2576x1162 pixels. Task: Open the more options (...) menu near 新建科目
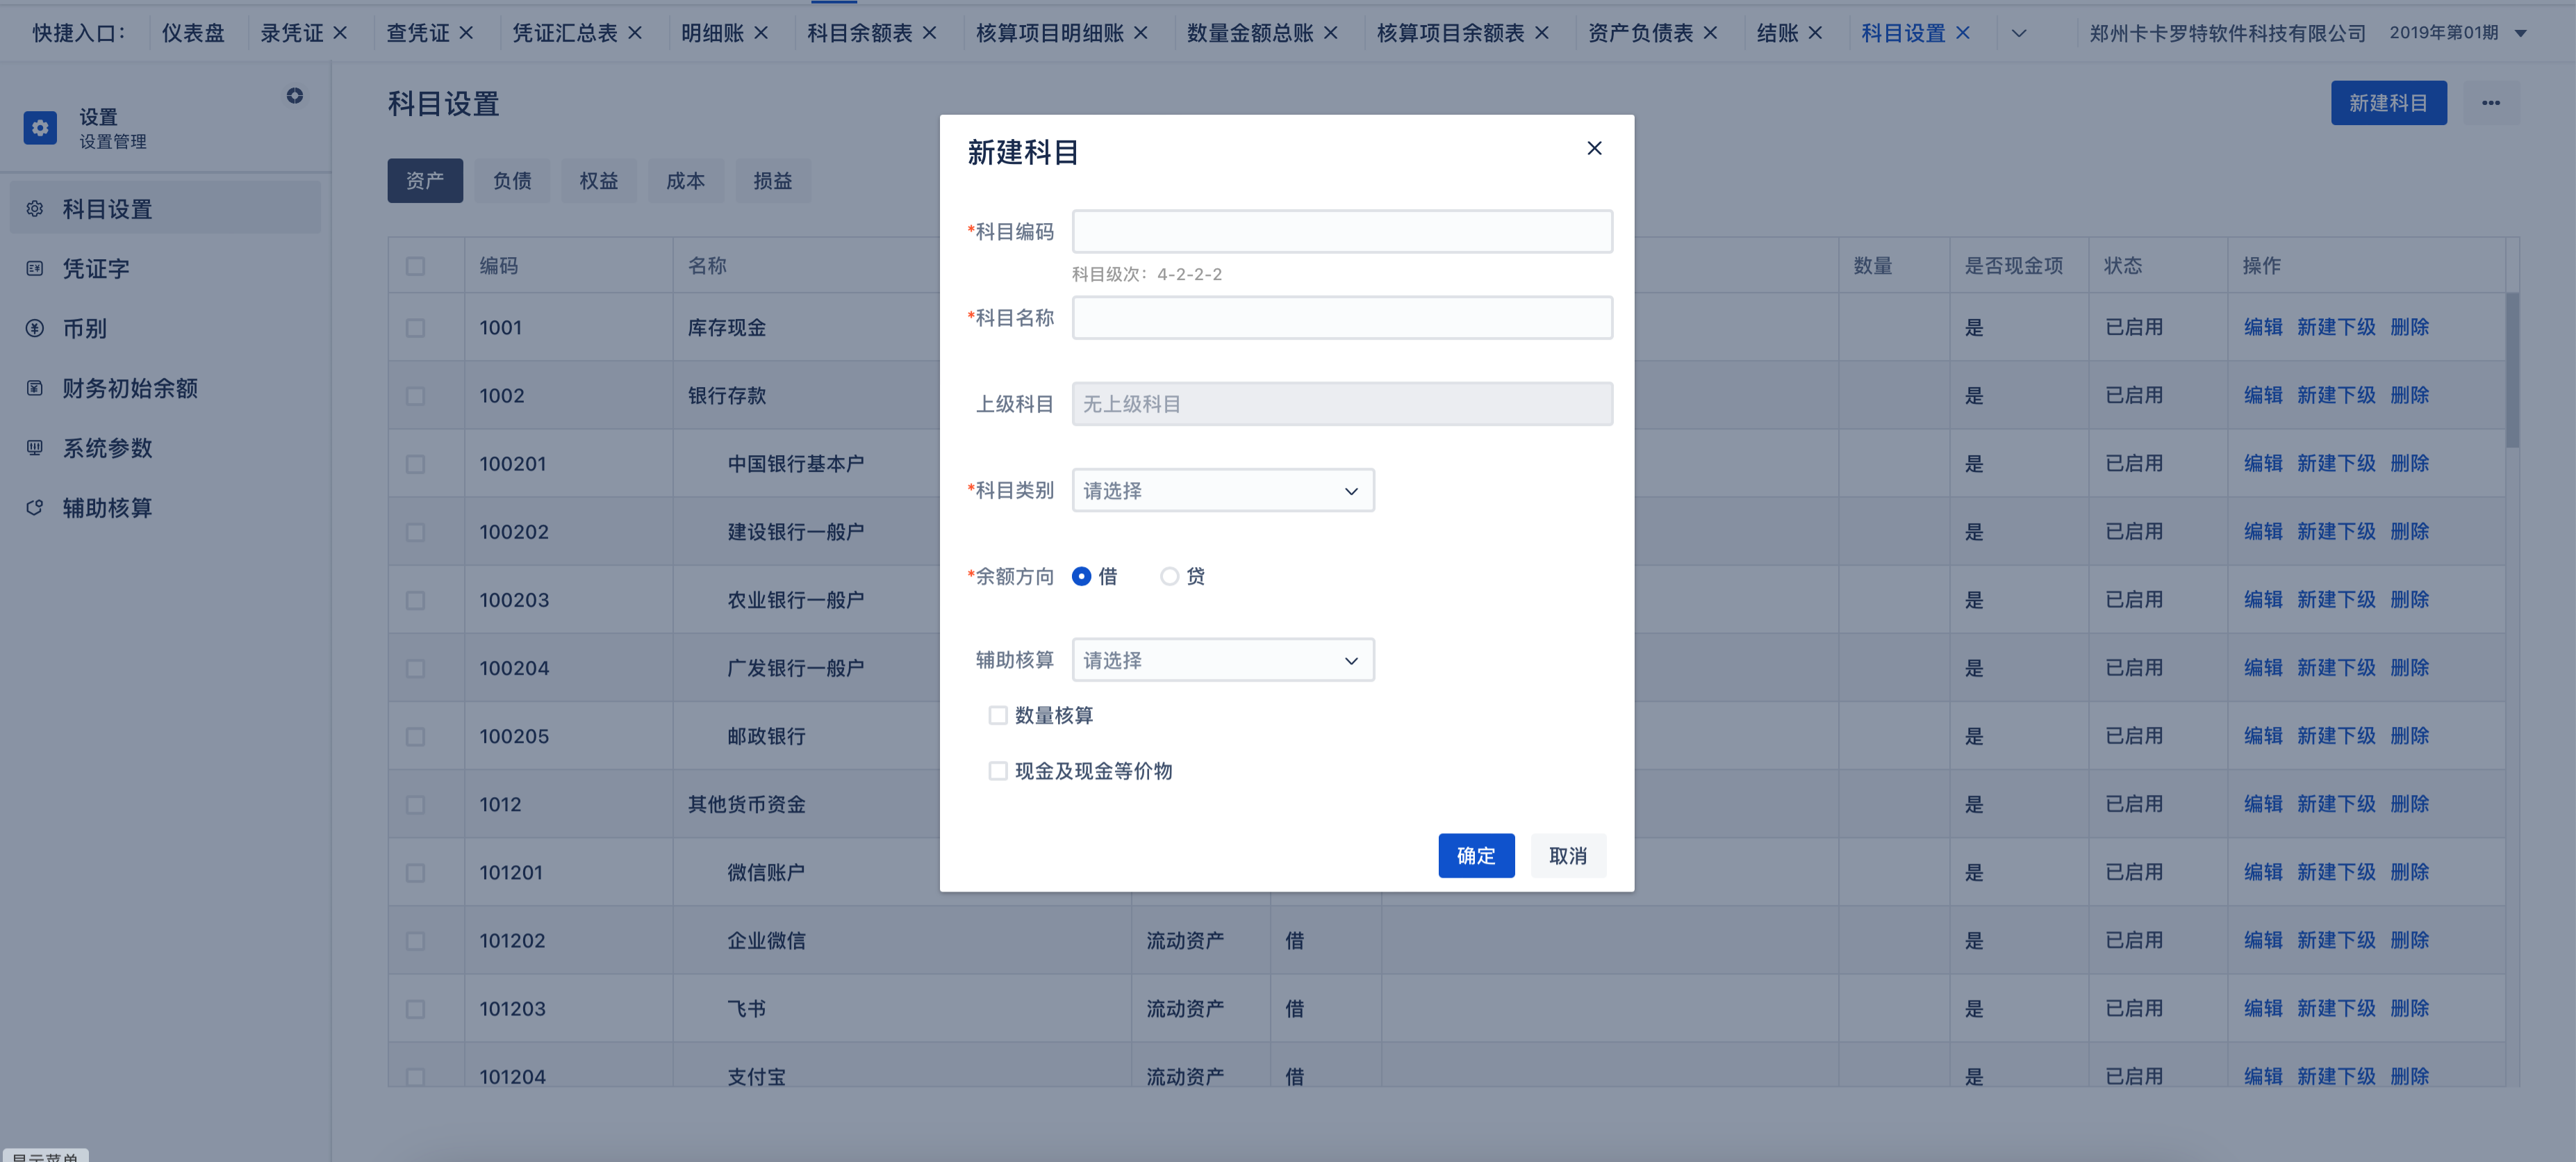click(x=2491, y=103)
